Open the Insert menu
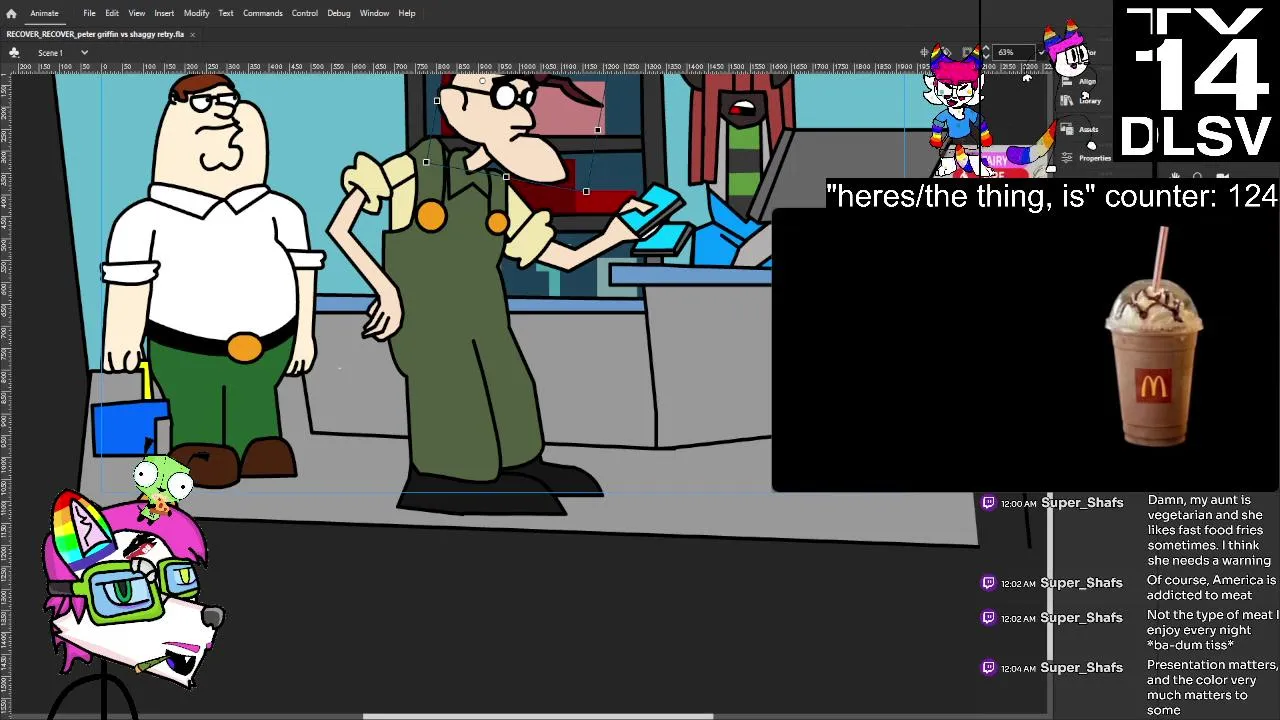 164,13
